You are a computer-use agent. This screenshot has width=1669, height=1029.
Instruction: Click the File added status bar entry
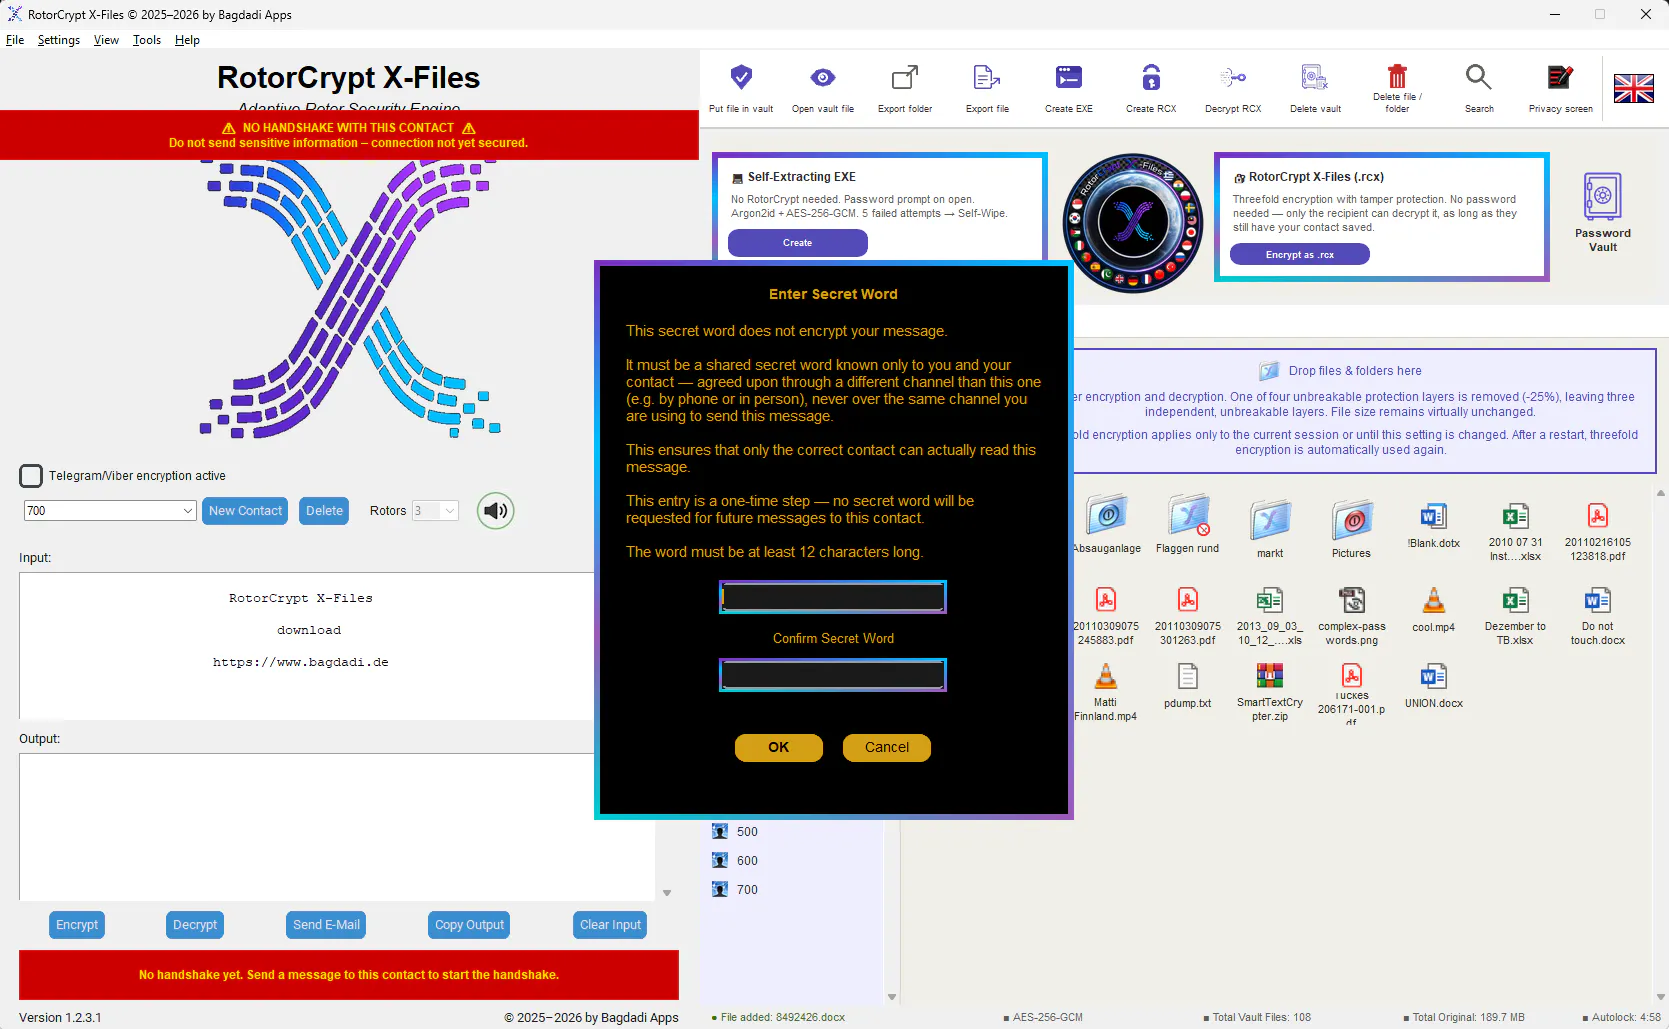pos(778,1018)
